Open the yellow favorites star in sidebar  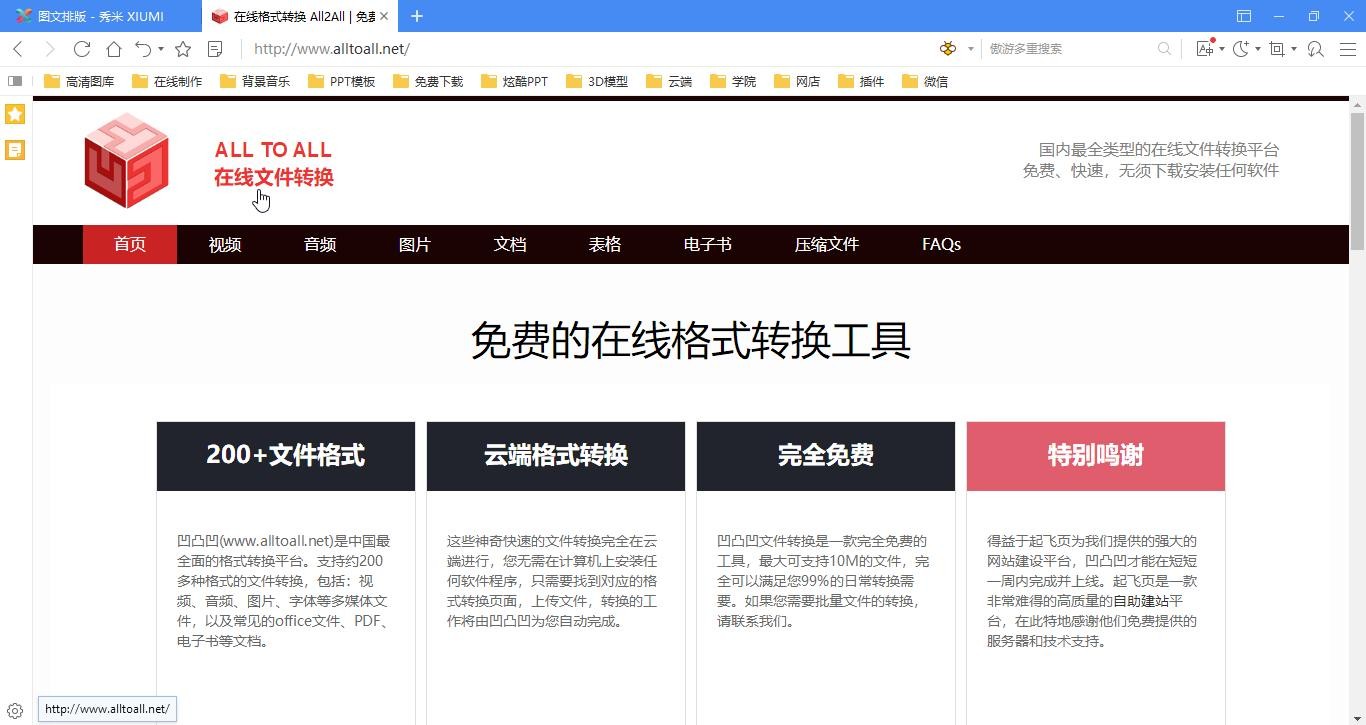coord(15,114)
